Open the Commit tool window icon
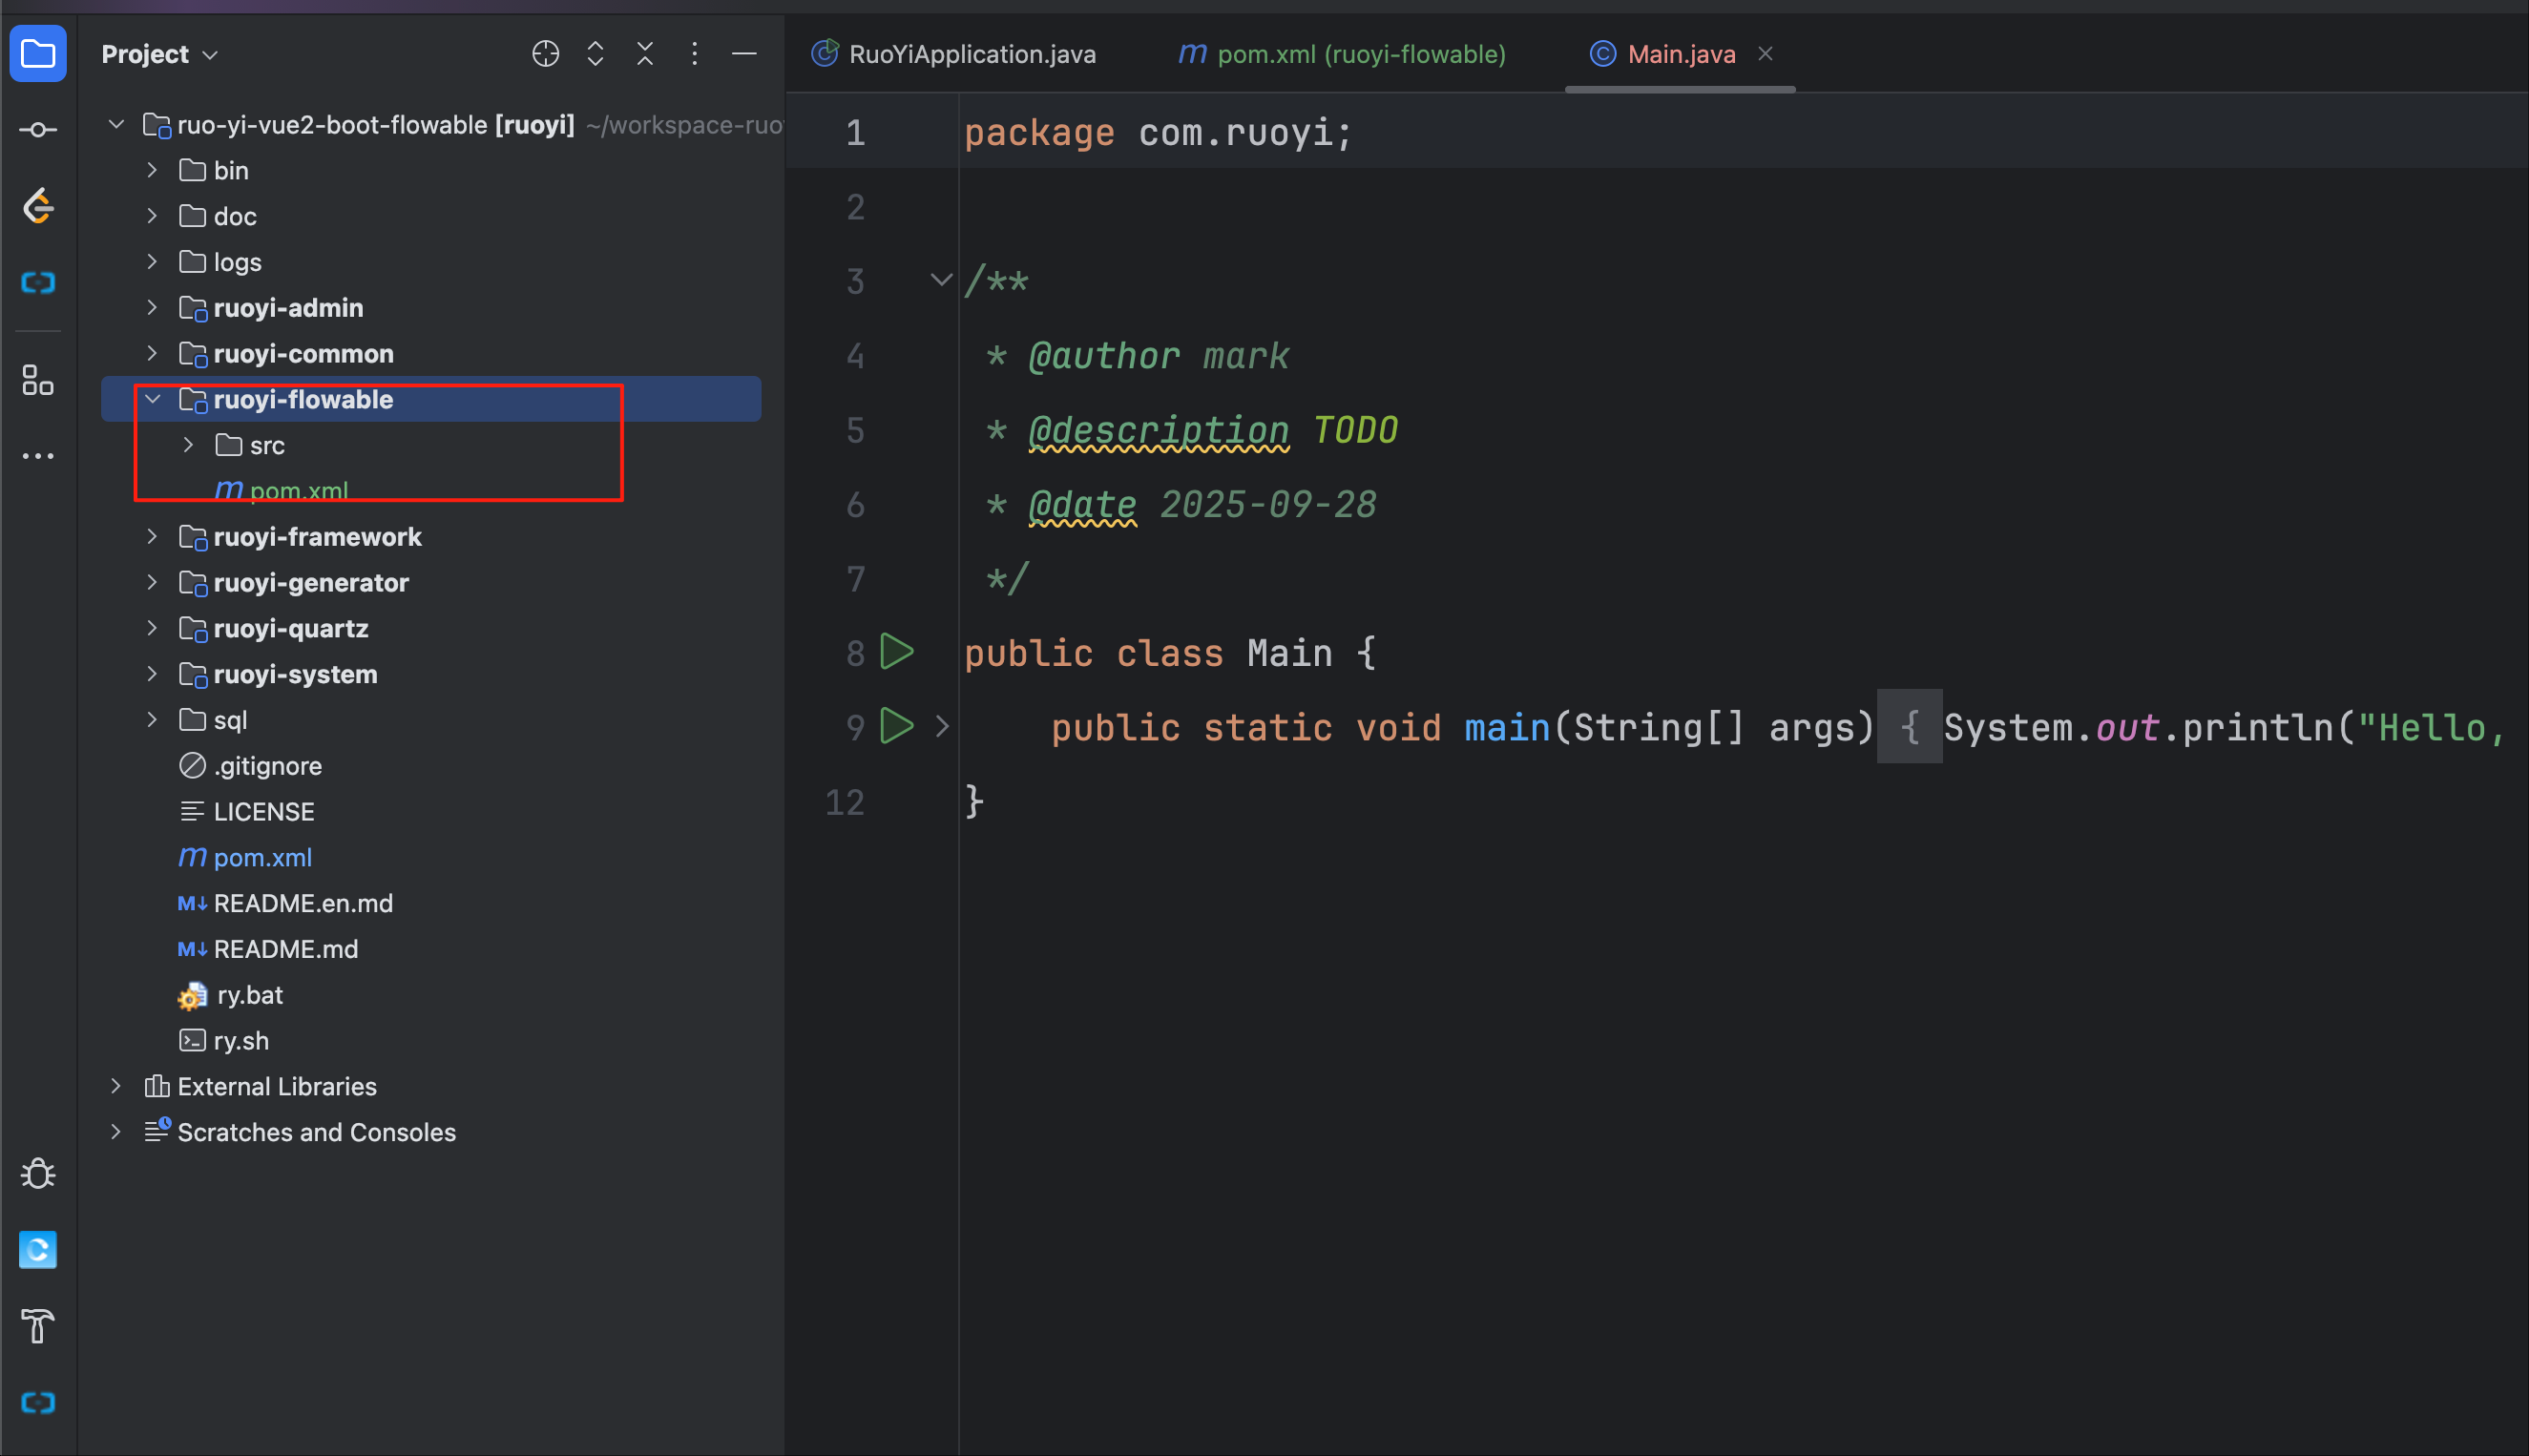The image size is (2529, 1456). (38, 130)
